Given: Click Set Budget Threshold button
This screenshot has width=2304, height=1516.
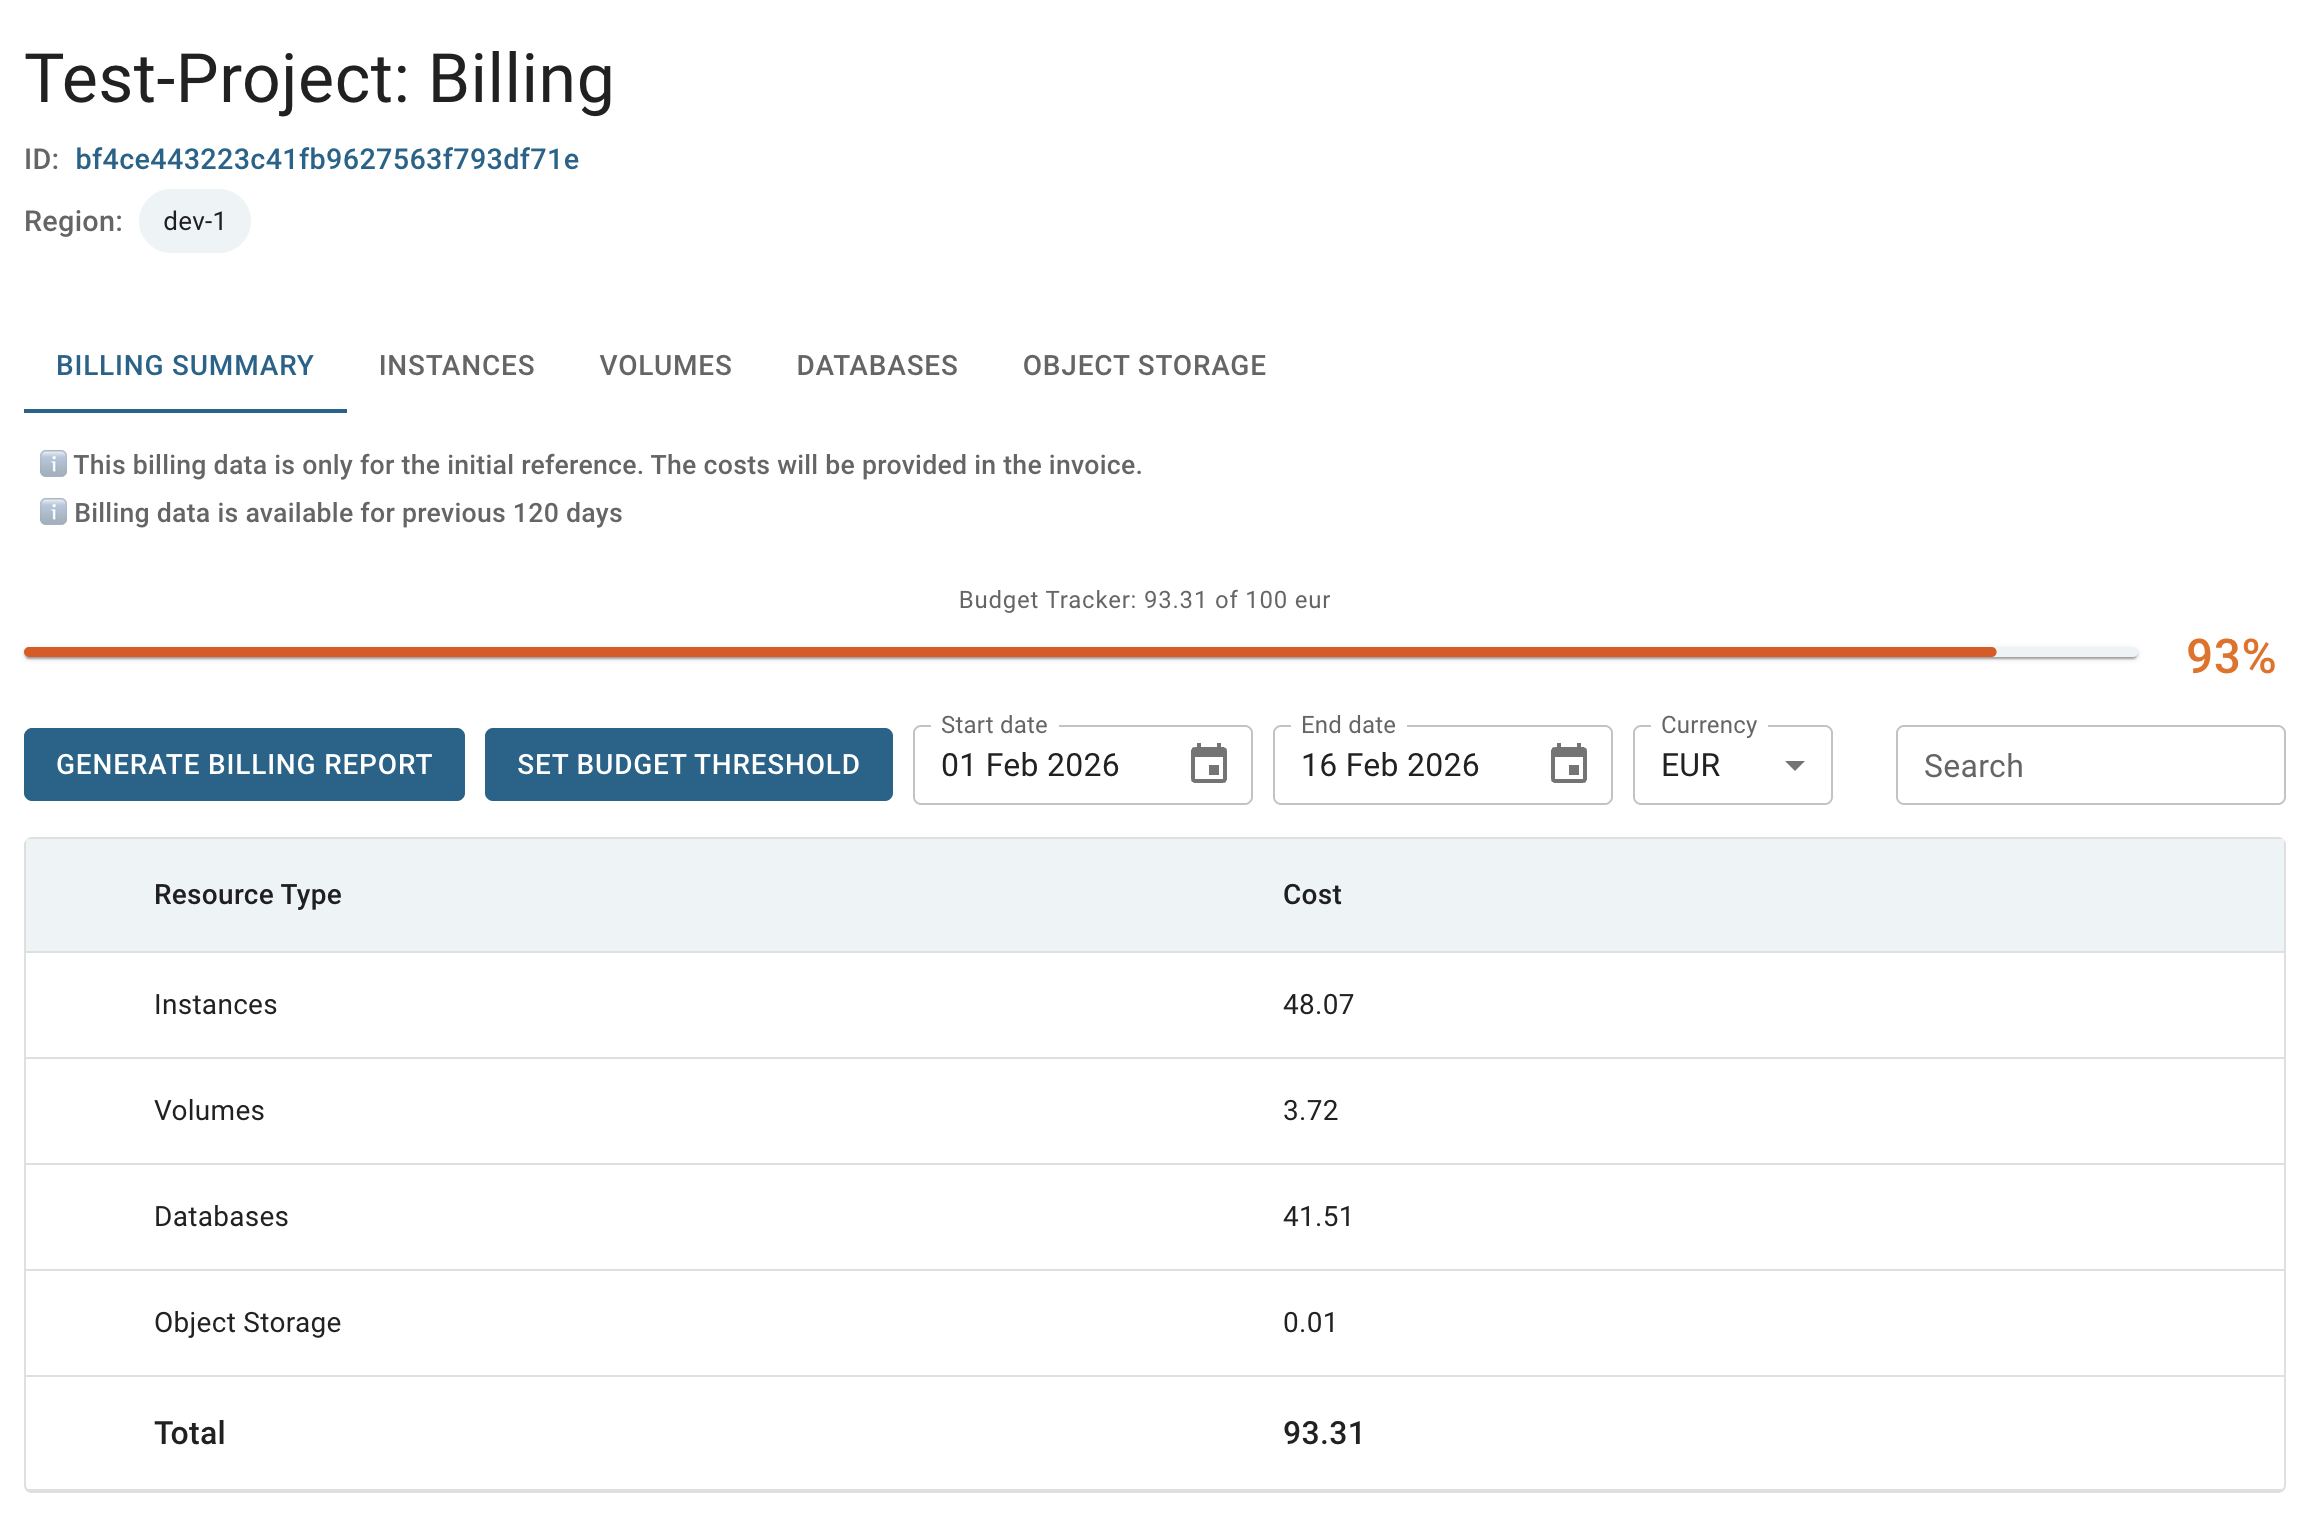Looking at the screenshot, I should [x=688, y=765].
